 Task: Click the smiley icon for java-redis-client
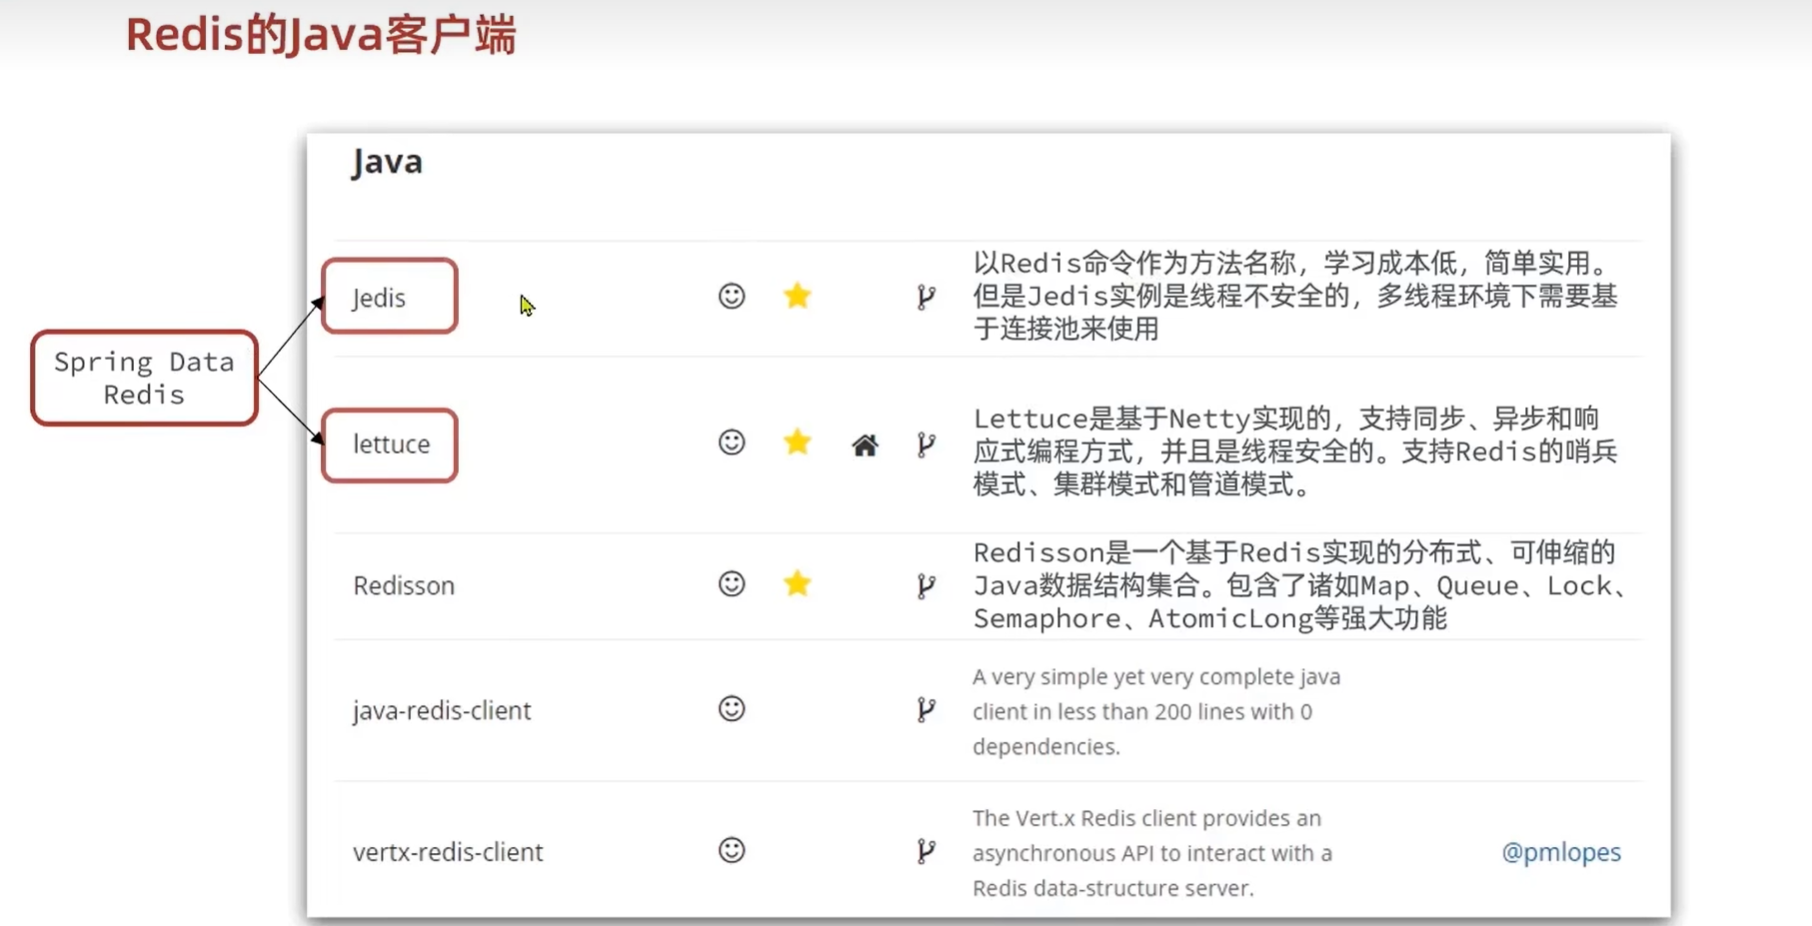pos(732,709)
